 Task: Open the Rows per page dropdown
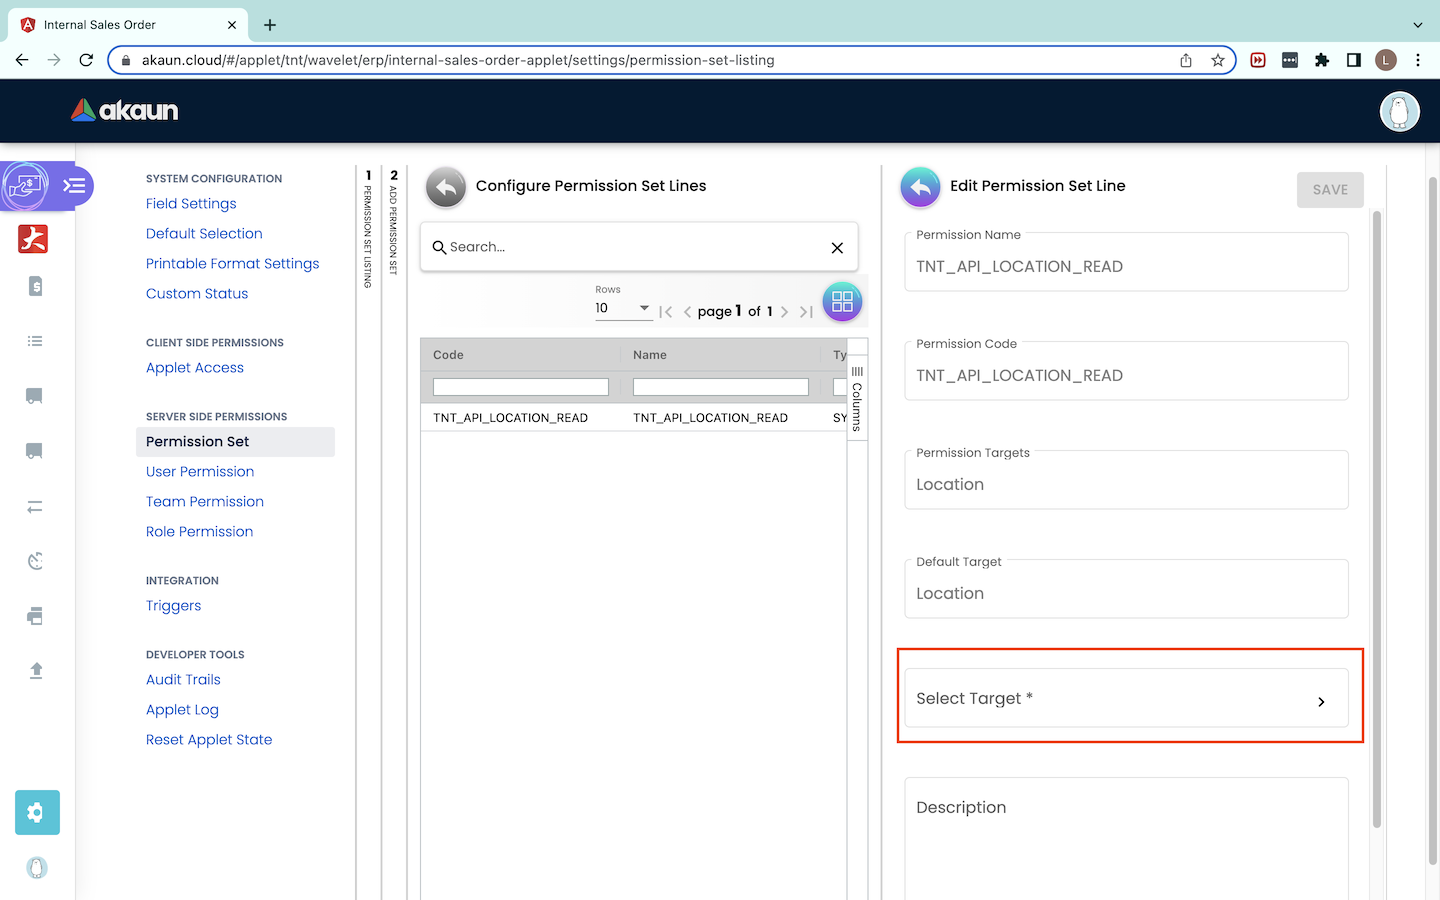pos(623,308)
